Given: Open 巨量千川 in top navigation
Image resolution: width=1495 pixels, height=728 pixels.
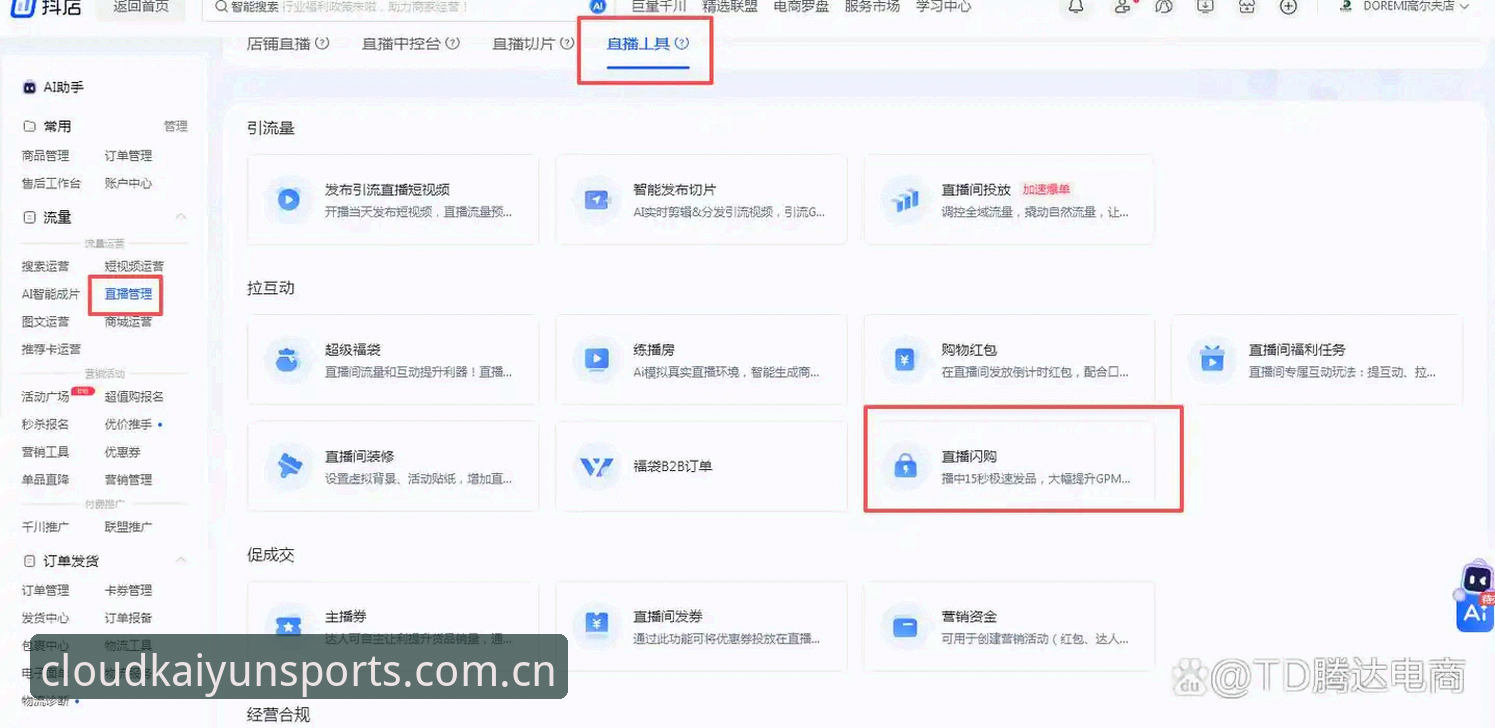Looking at the screenshot, I should tap(659, 6).
